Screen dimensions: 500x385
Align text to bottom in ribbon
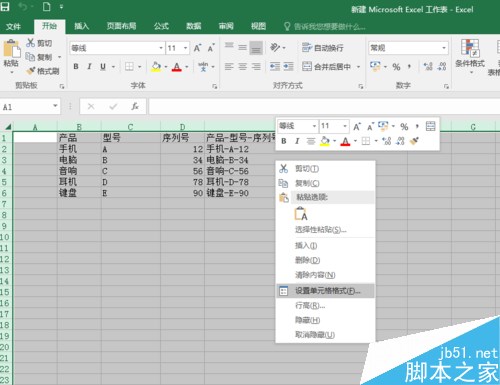256,48
